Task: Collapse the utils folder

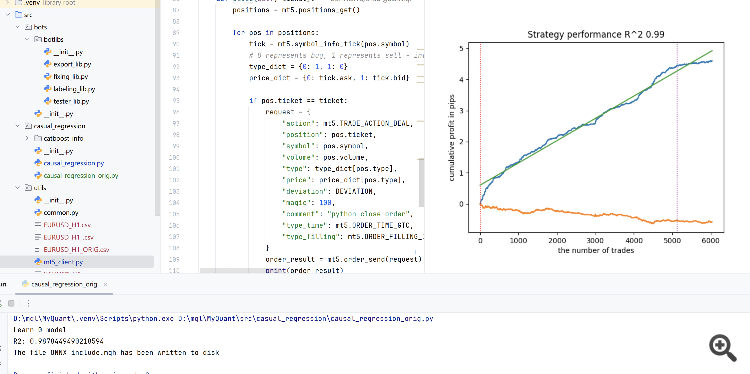Action: click(x=18, y=188)
